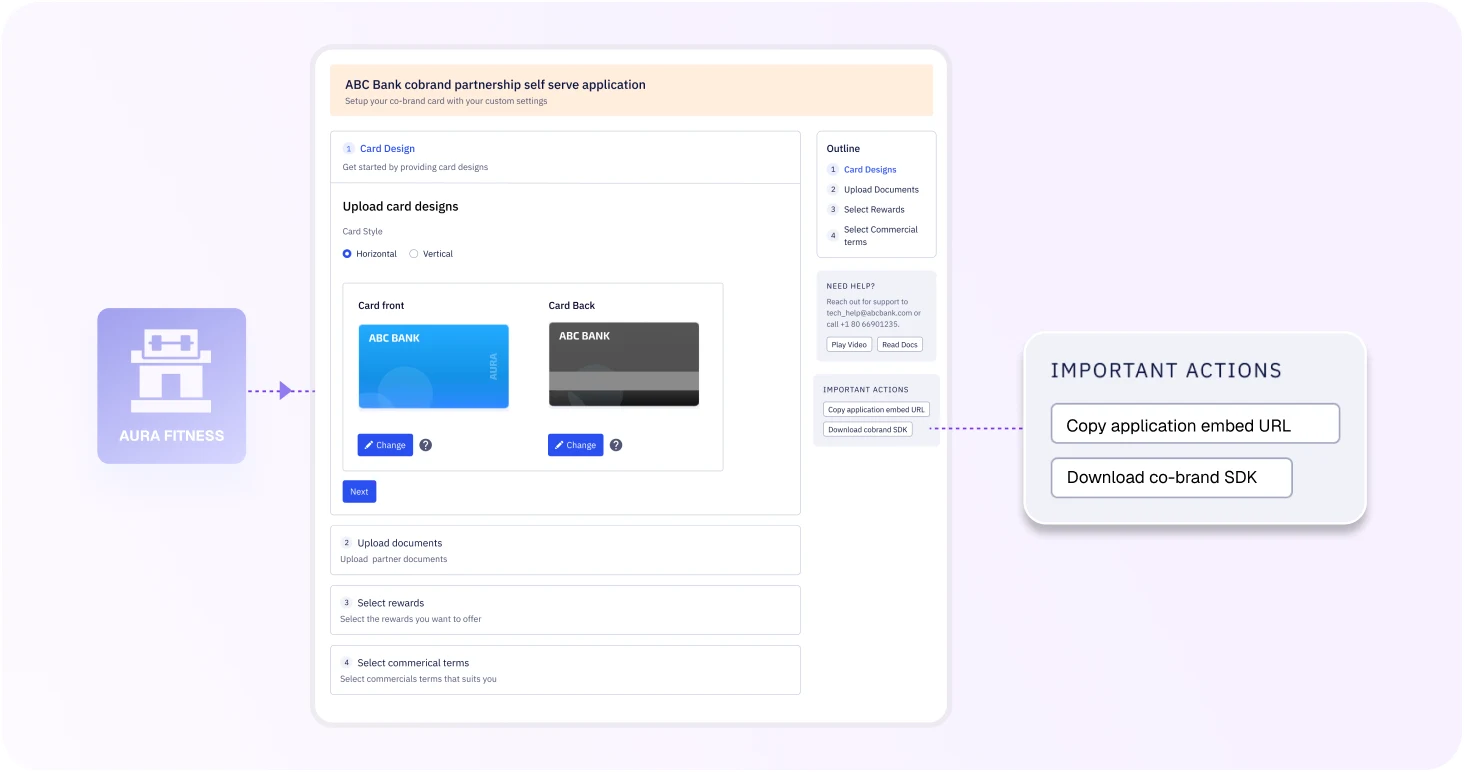Screen dimensions: 1464x772
Task: Click the Aura Fitness logo tile
Action: [x=171, y=385]
